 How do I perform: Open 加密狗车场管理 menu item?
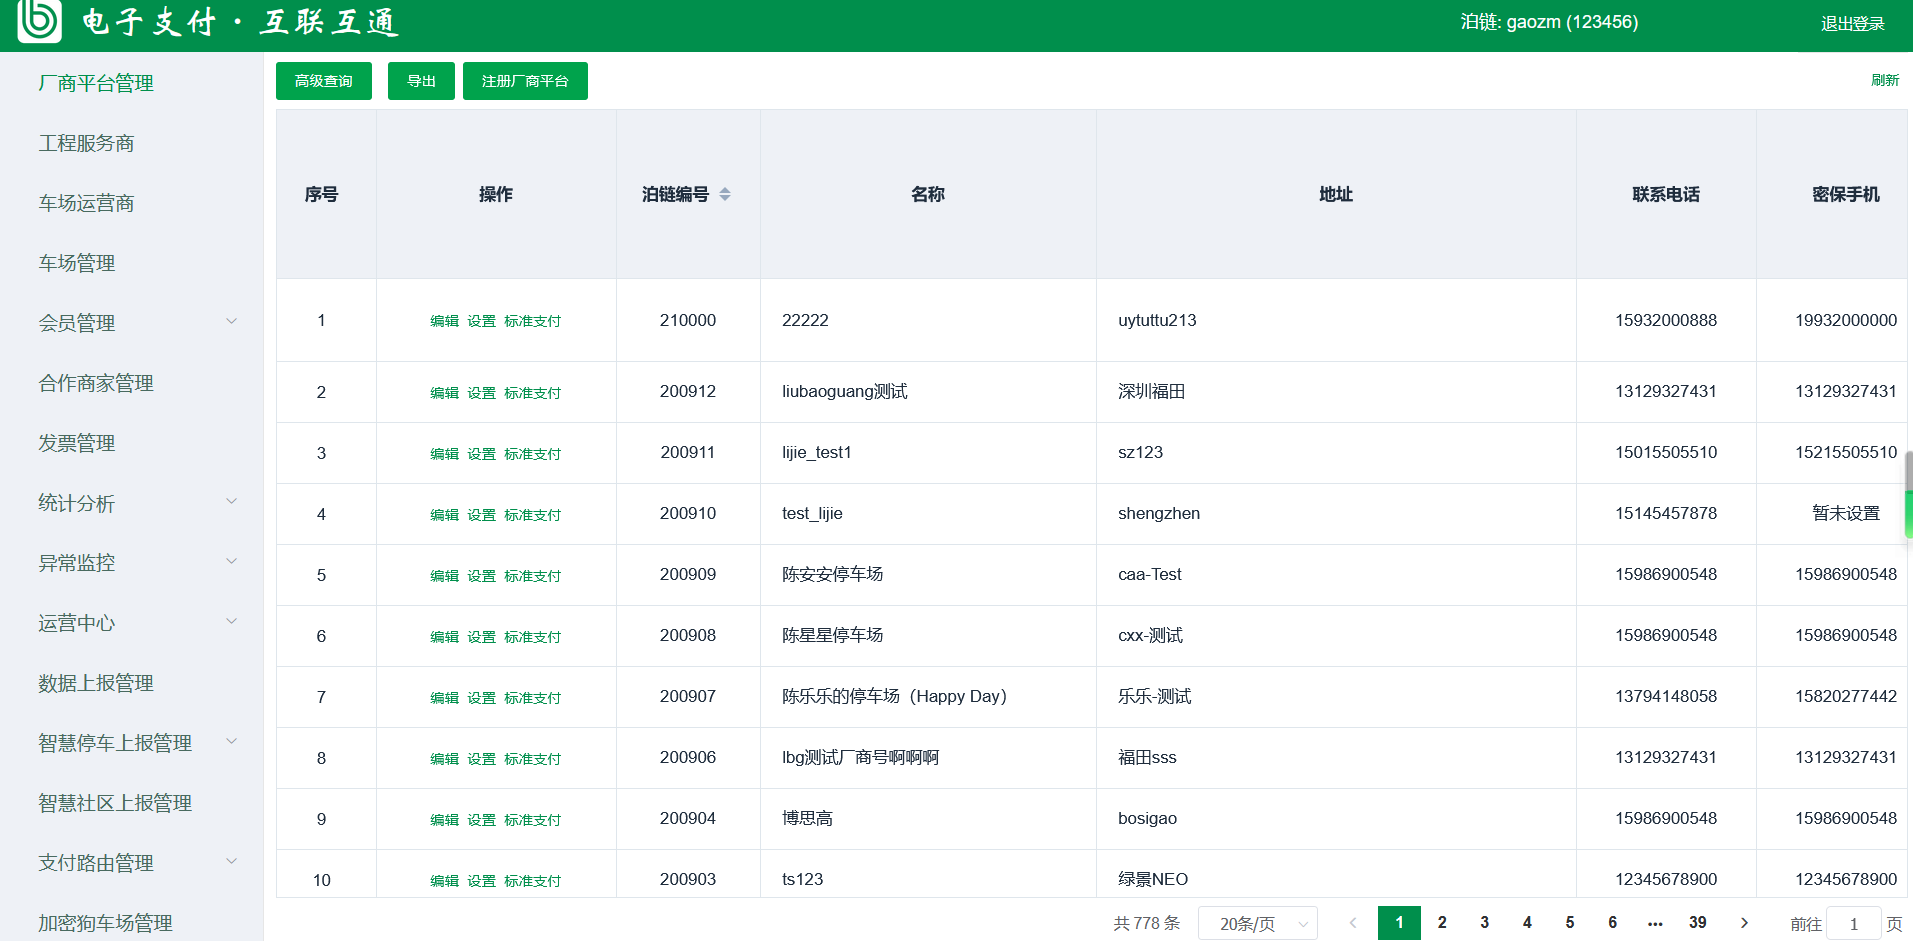click(105, 923)
